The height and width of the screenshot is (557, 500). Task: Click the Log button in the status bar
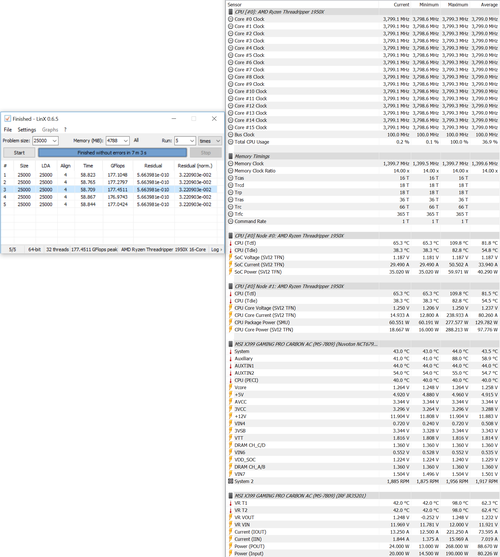pyautogui.click(x=216, y=249)
